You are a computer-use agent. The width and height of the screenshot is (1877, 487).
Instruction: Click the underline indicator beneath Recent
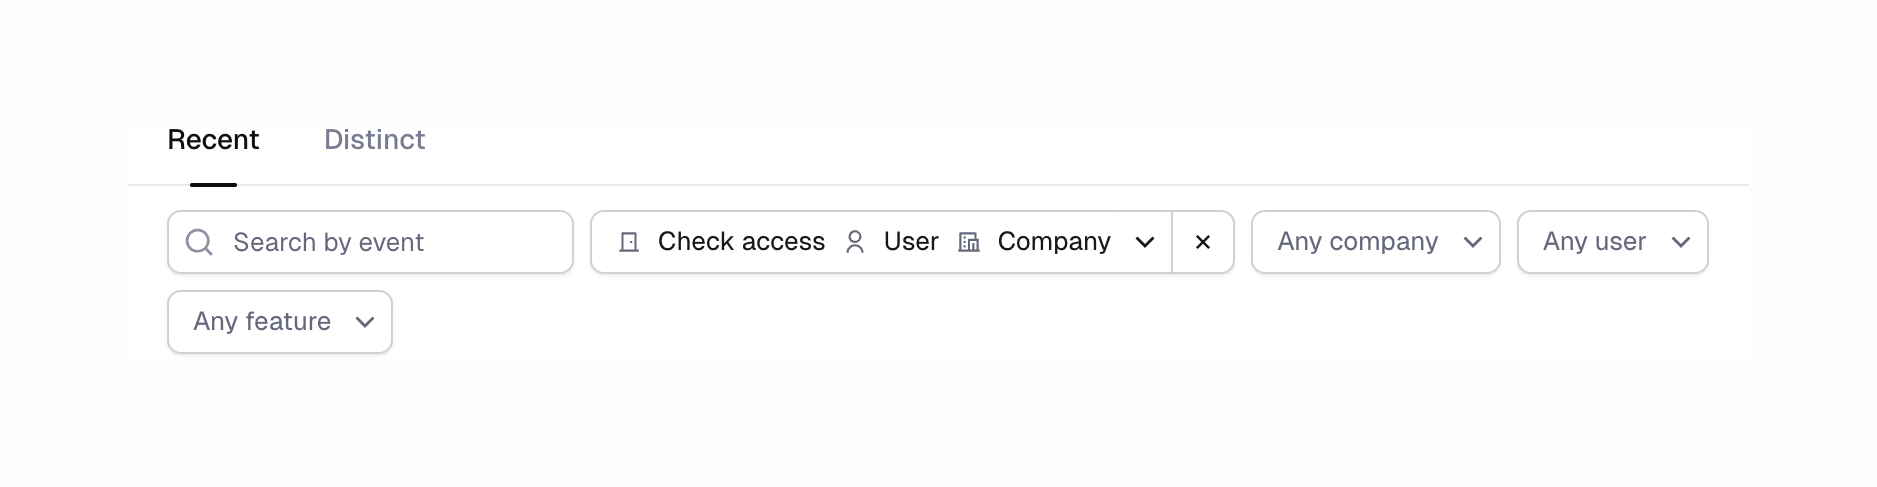[x=213, y=185]
